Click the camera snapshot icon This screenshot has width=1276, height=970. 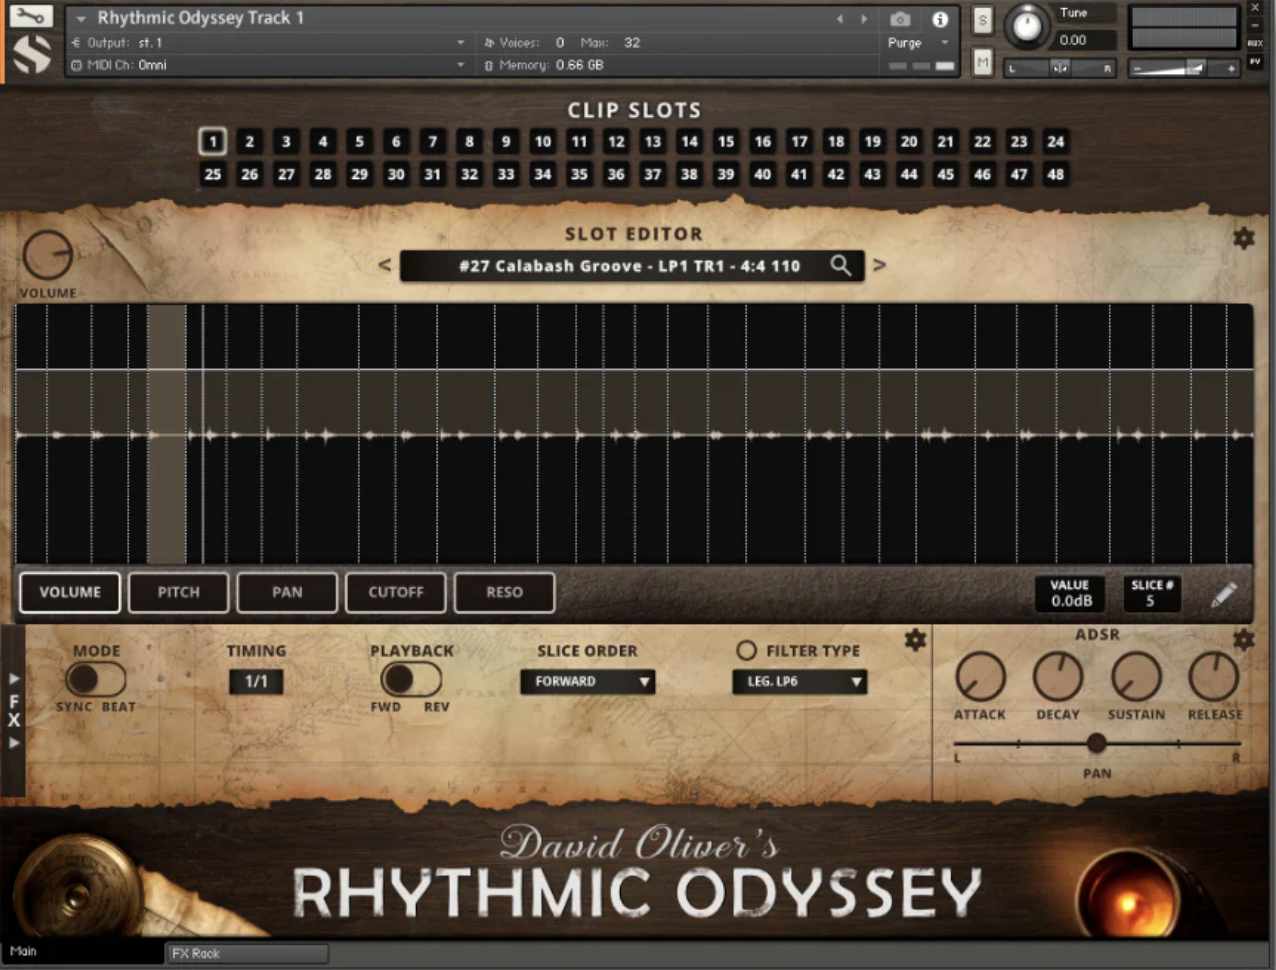click(899, 19)
